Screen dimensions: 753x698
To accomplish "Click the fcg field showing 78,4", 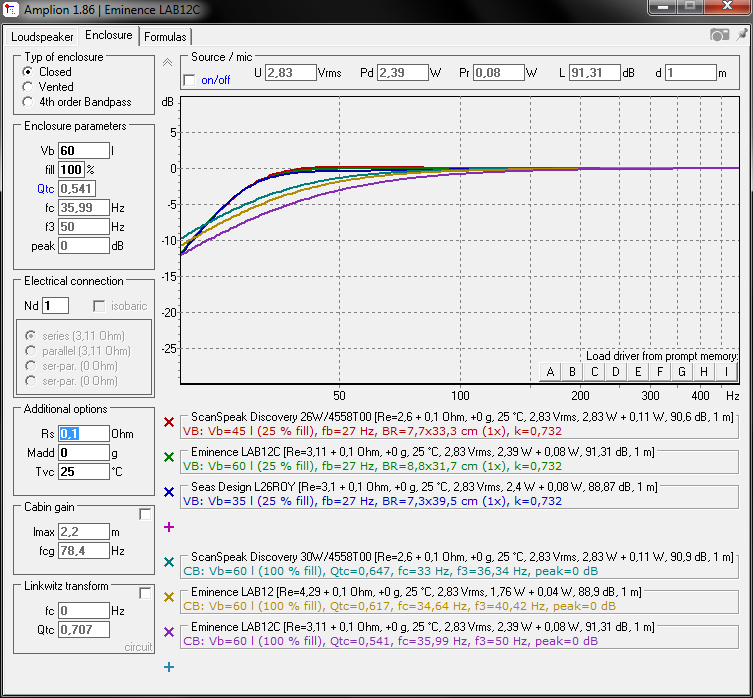I will tap(84, 551).
